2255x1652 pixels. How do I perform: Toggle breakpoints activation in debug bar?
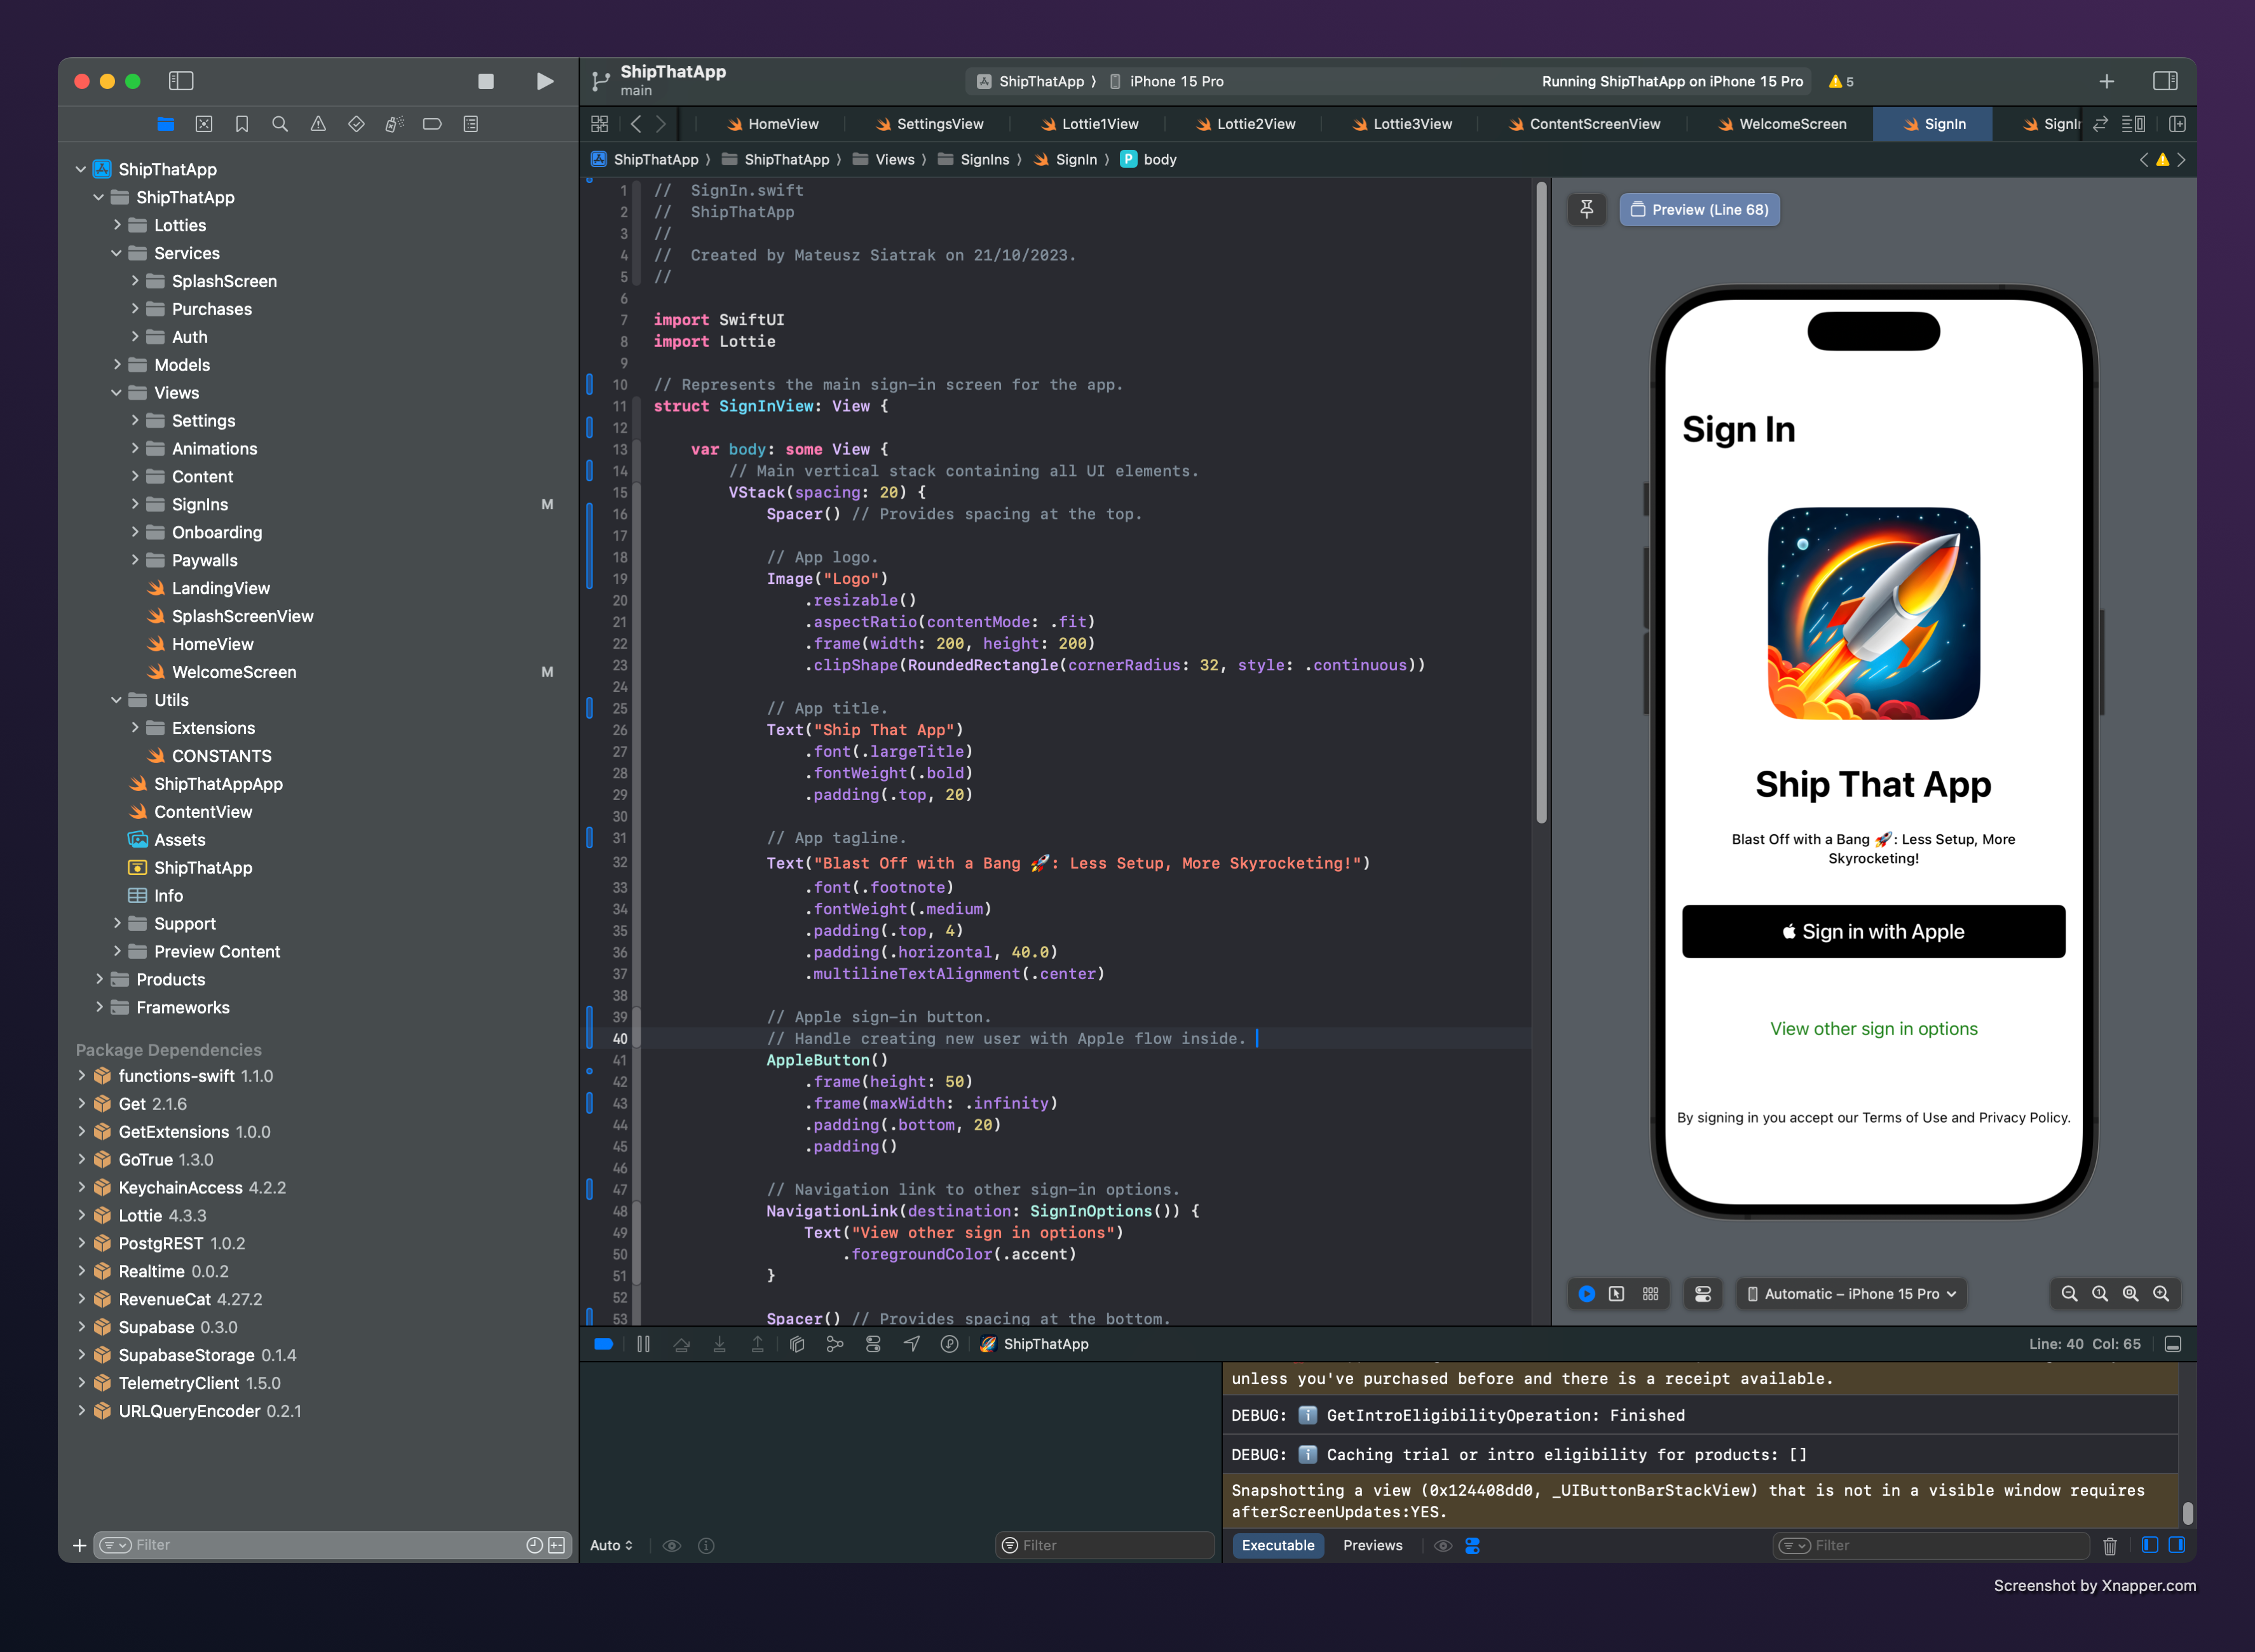603,1344
